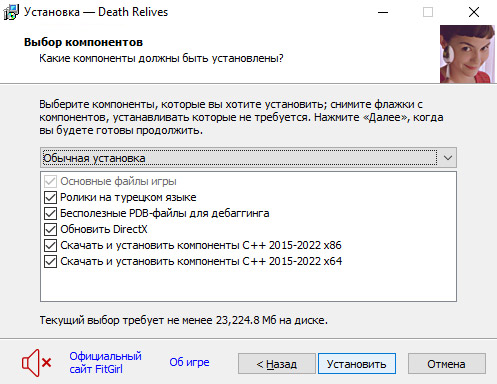Open Официальный сайт FitGirl link
Screen dimensions: 497x384
tap(105, 363)
